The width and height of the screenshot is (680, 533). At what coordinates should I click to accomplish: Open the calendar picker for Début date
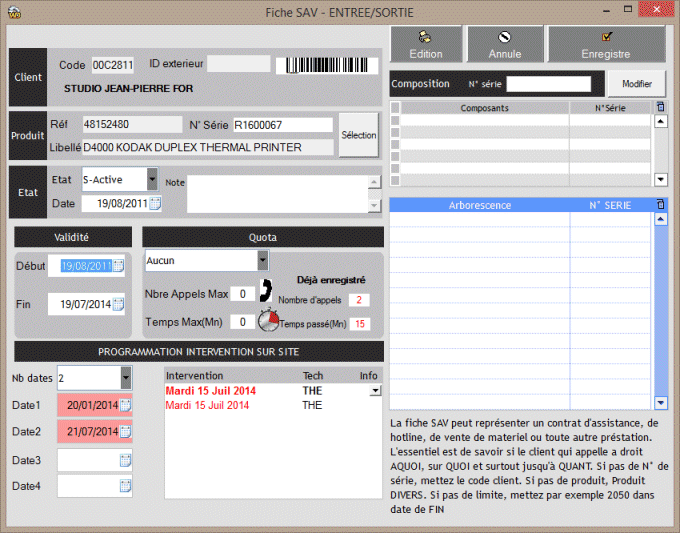[x=118, y=266]
